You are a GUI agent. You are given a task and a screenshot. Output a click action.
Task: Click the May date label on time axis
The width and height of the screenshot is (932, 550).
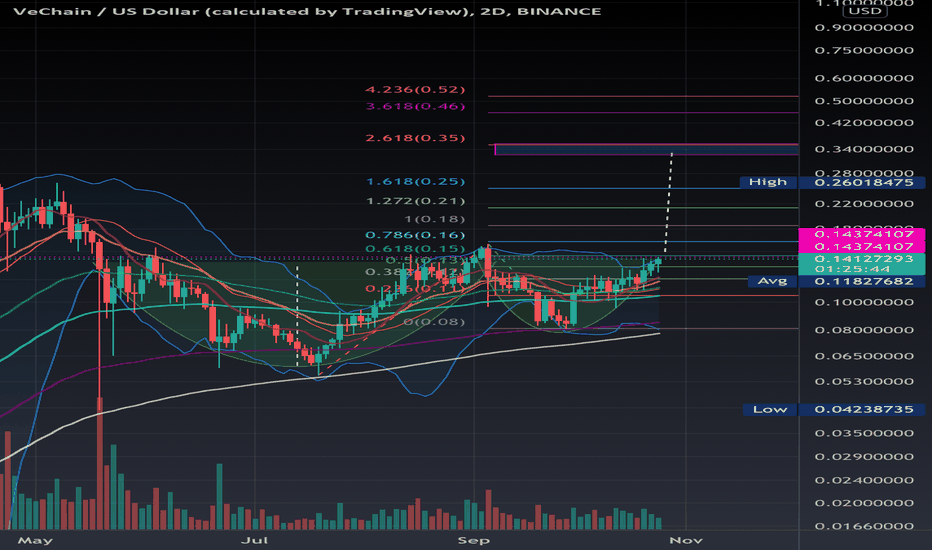pyautogui.click(x=35, y=540)
